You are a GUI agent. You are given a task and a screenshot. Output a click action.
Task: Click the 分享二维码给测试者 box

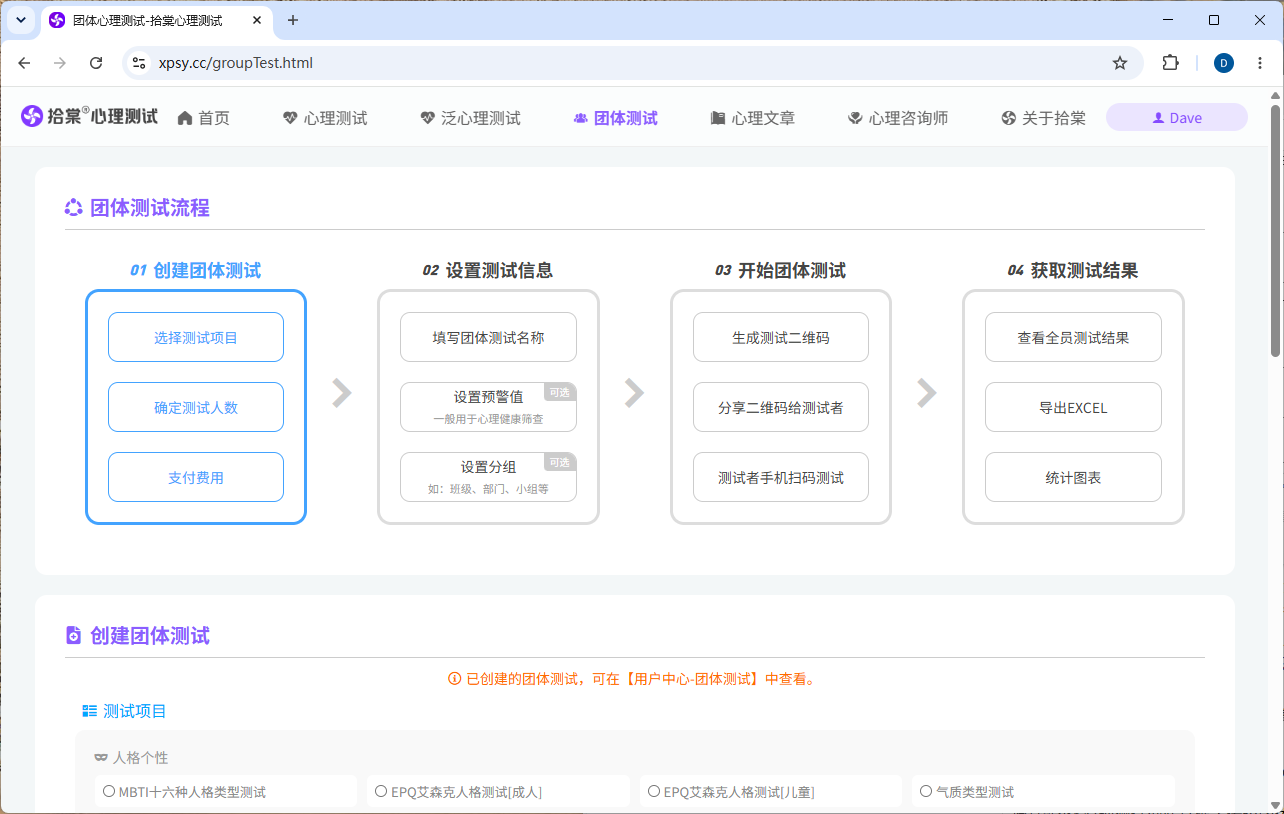[x=781, y=407]
